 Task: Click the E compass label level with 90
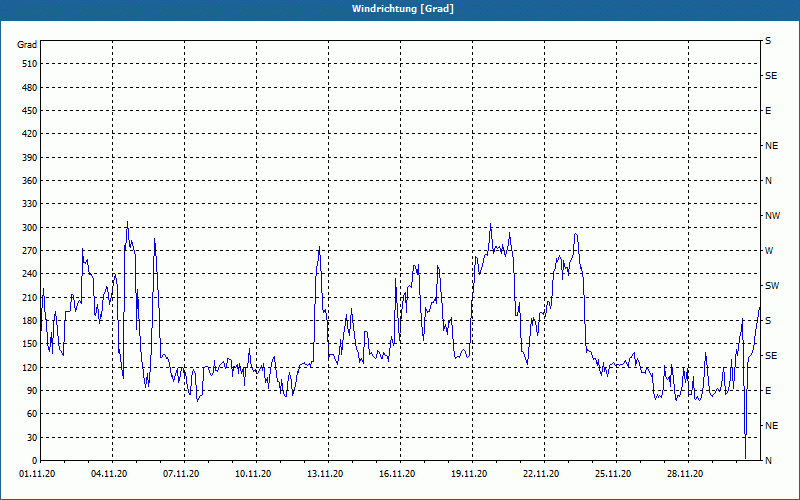[x=768, y=391]
